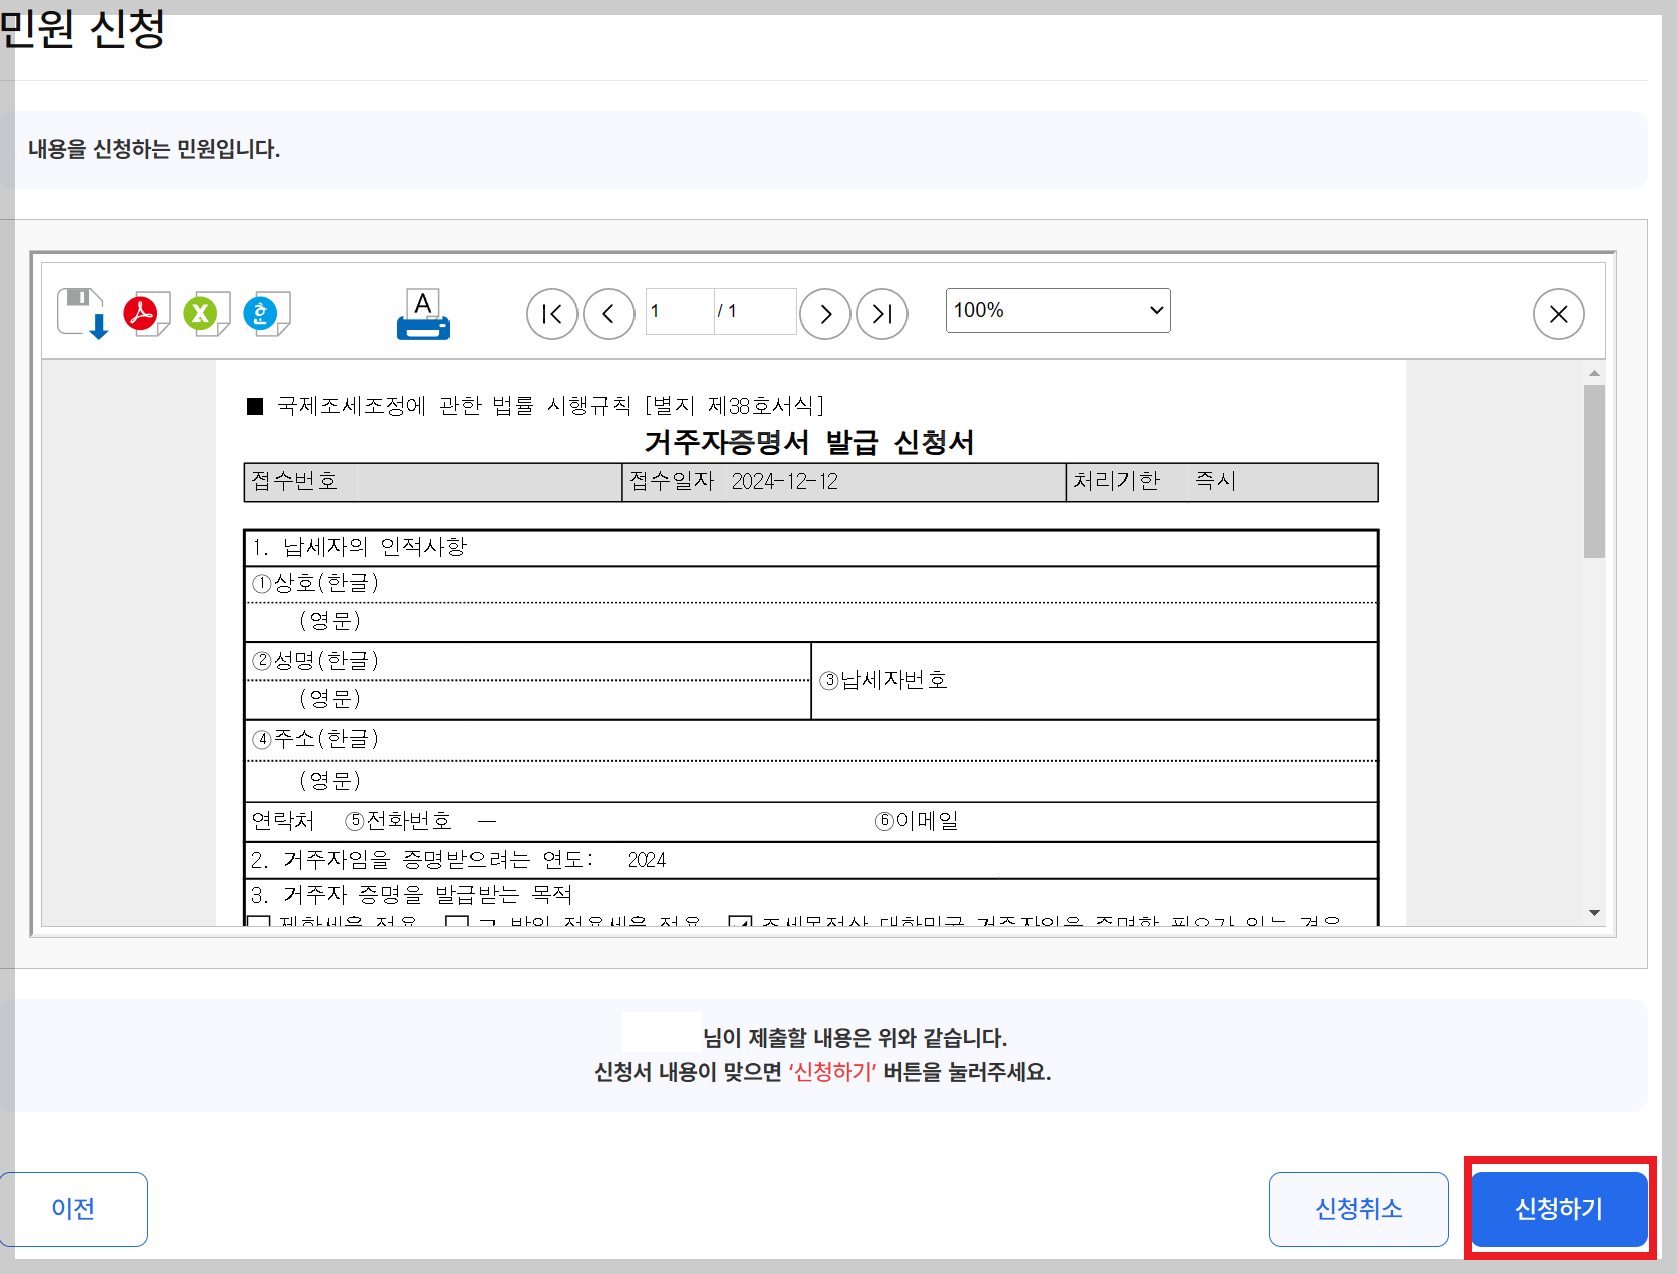Cancel the application via 신청취소 button
The image size is (1677, 1274).
[x=1357, y=1208]
